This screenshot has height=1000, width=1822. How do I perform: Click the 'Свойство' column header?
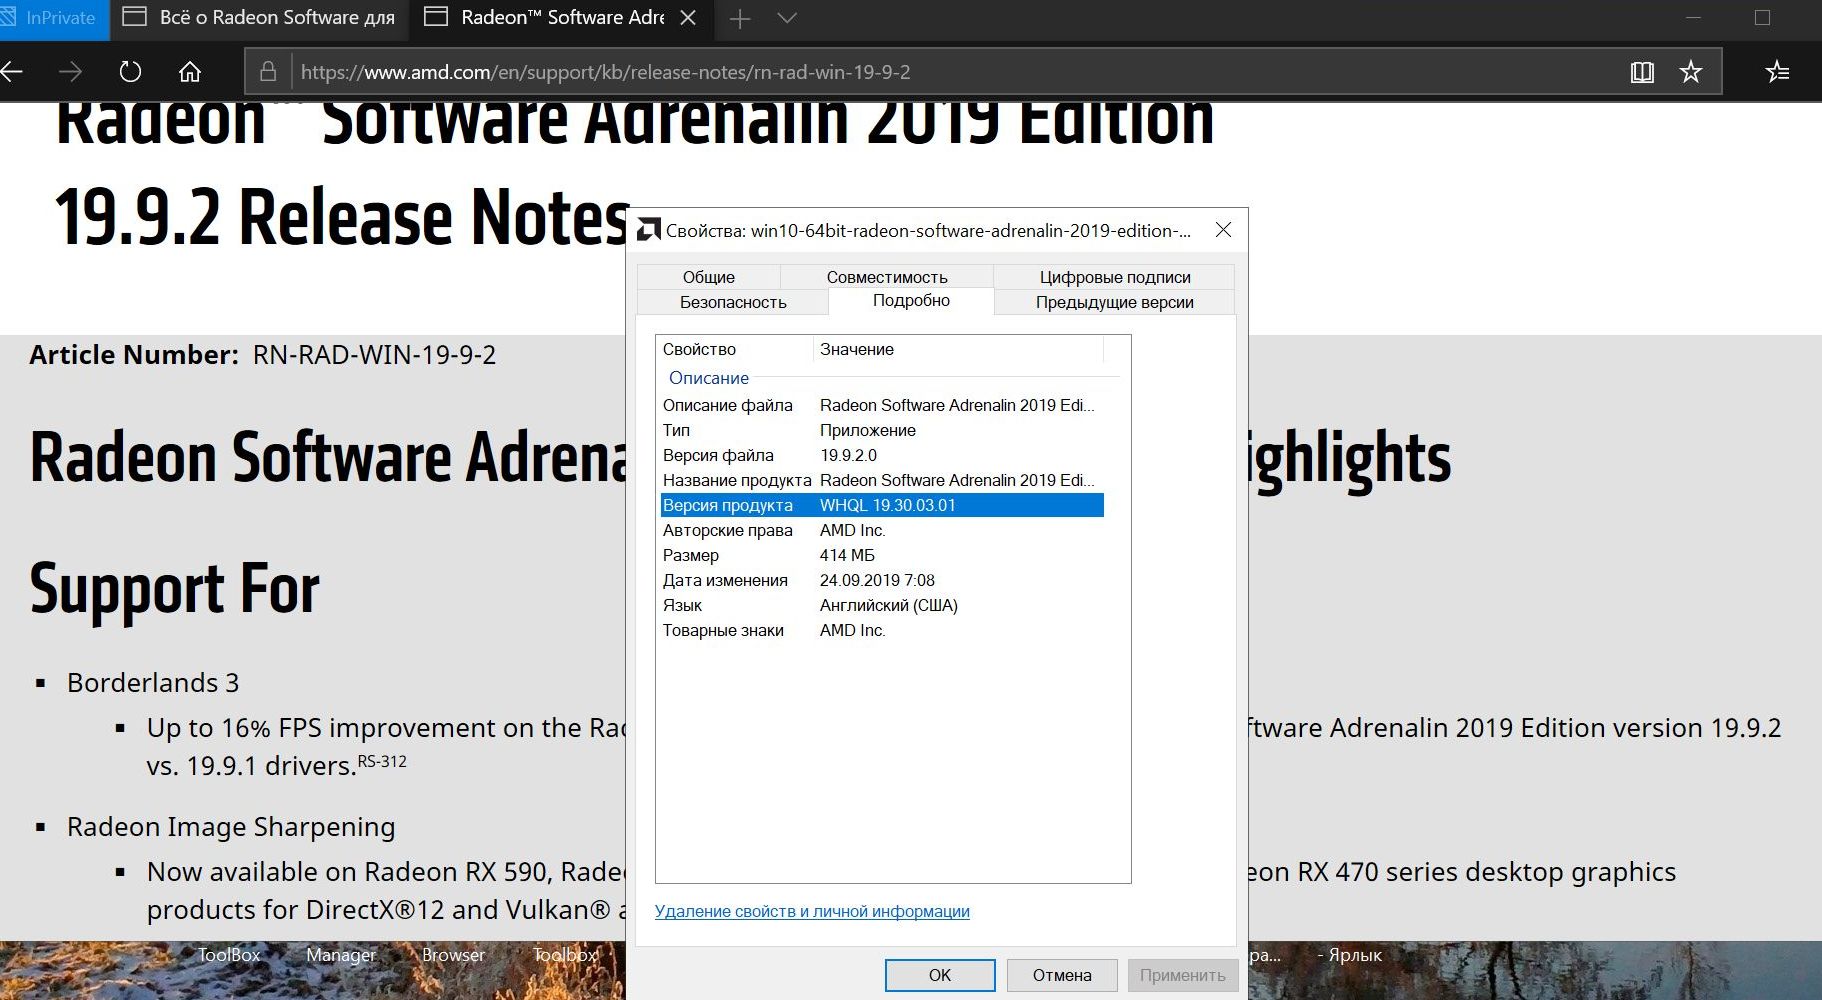(x=734, y=349)
